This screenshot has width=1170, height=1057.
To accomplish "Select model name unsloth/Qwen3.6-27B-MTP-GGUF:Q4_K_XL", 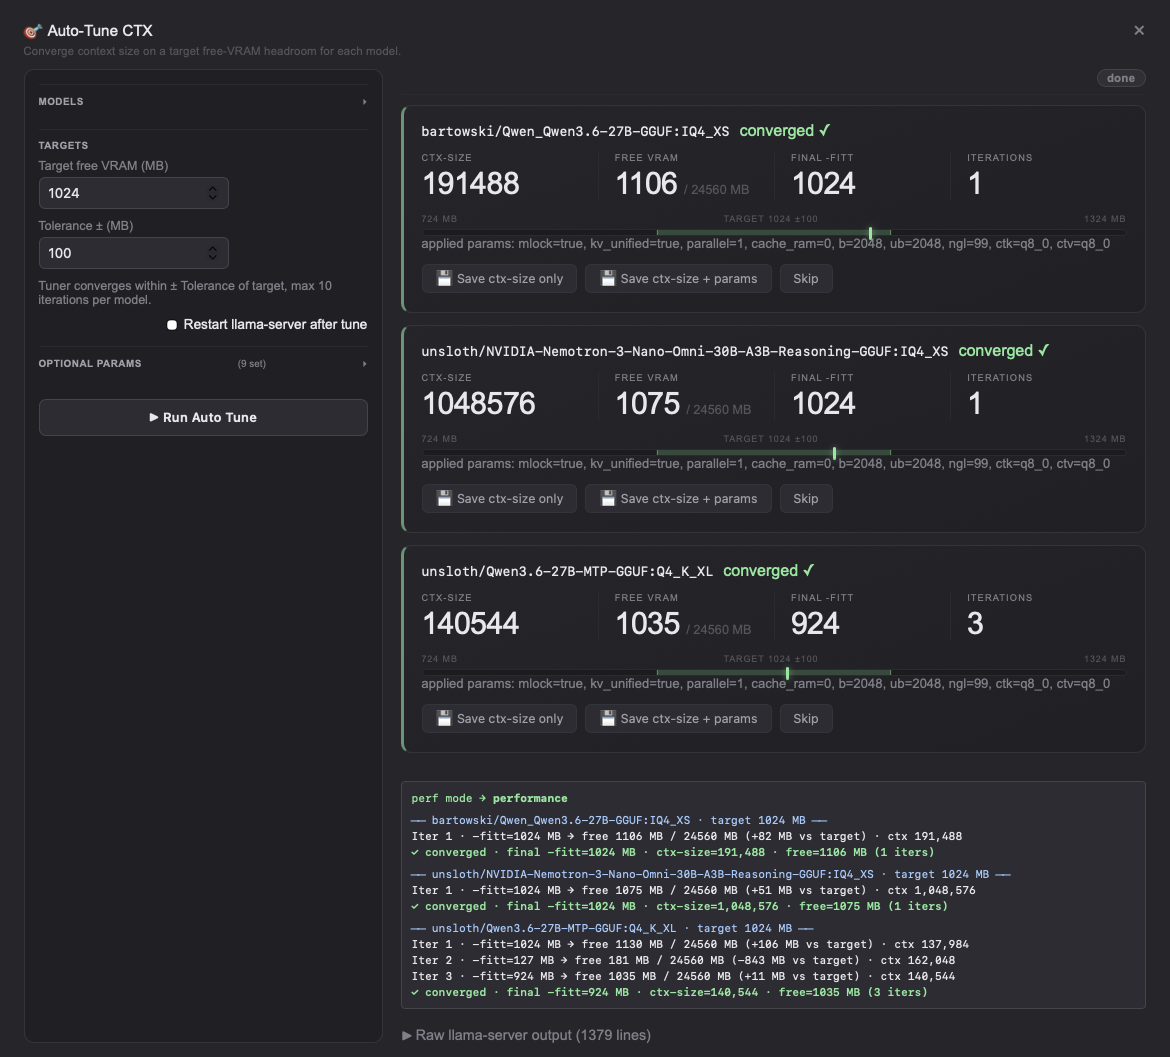I will 567,571.
